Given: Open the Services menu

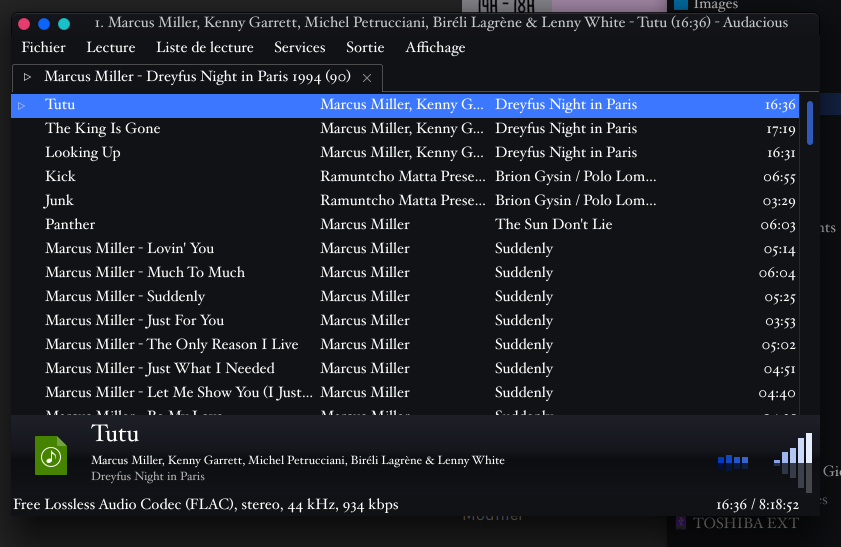Looking at the screenshot, I should click(x=300, y=47).
